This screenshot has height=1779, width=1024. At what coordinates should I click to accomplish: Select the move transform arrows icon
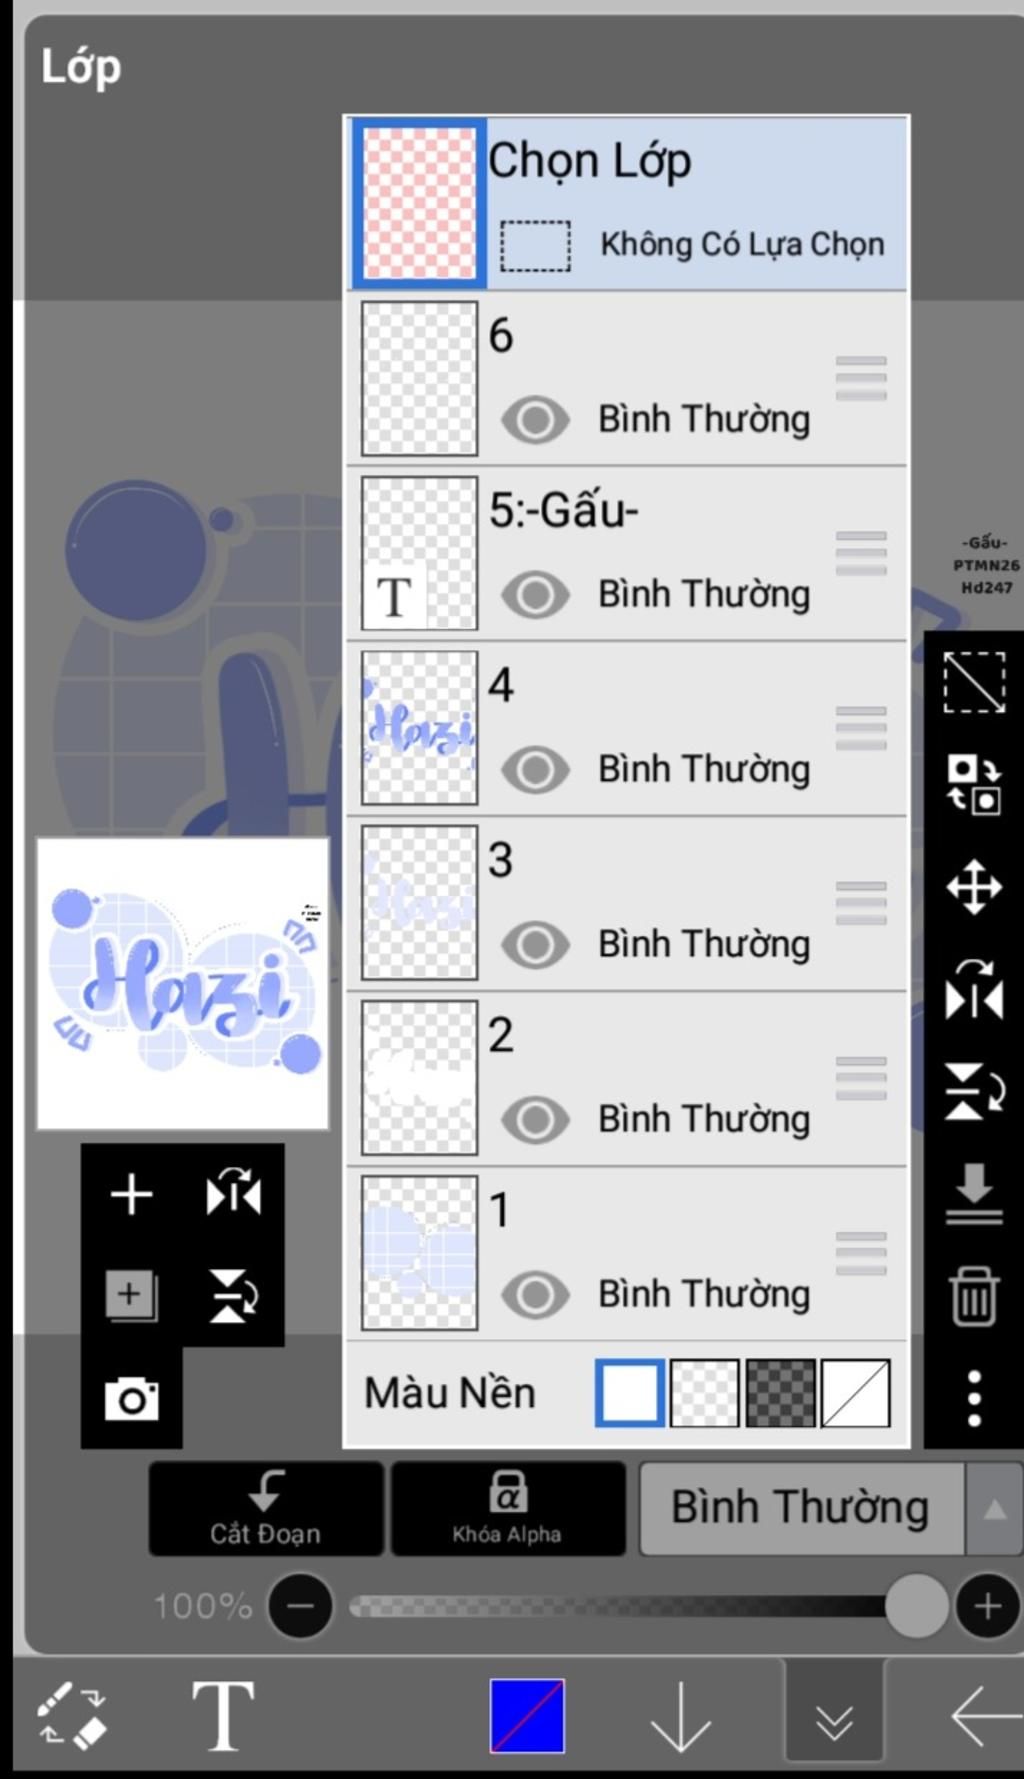coord(974,887)
